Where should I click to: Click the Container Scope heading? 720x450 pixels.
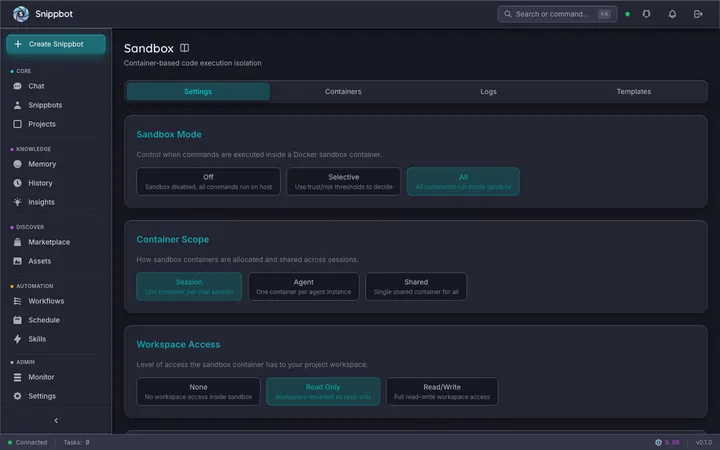173,240
